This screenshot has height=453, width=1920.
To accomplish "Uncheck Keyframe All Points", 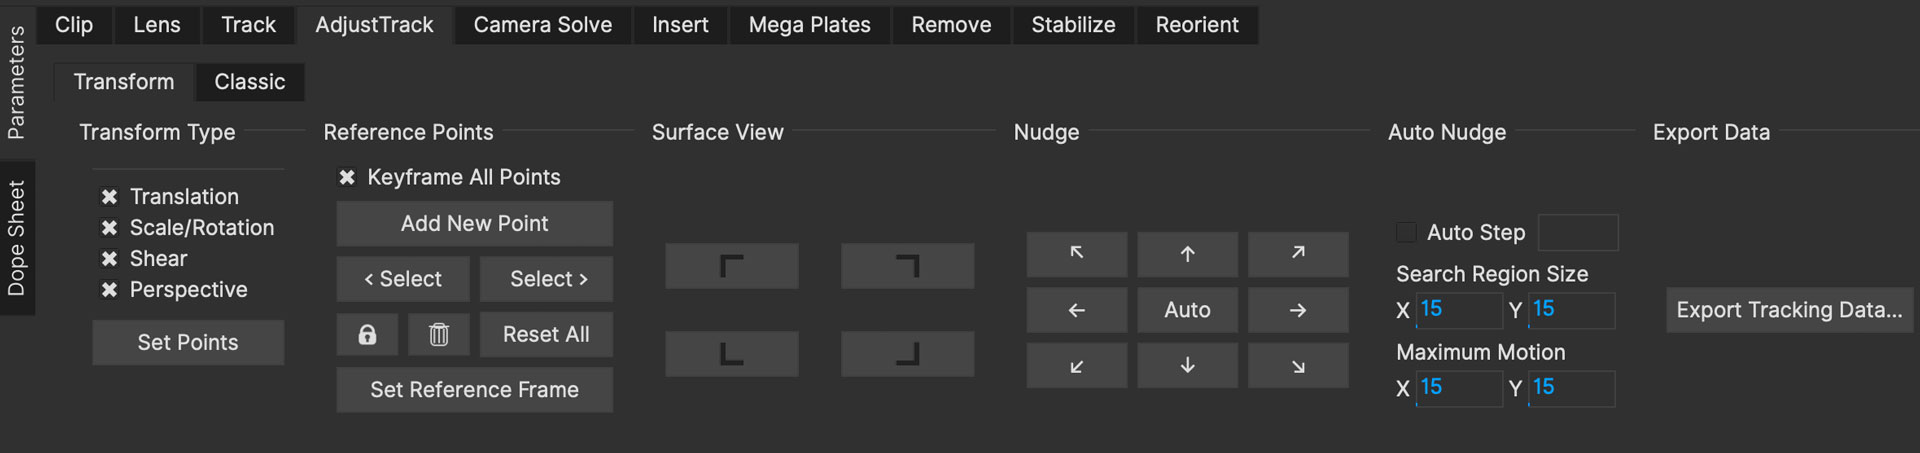I will (347, 178).
